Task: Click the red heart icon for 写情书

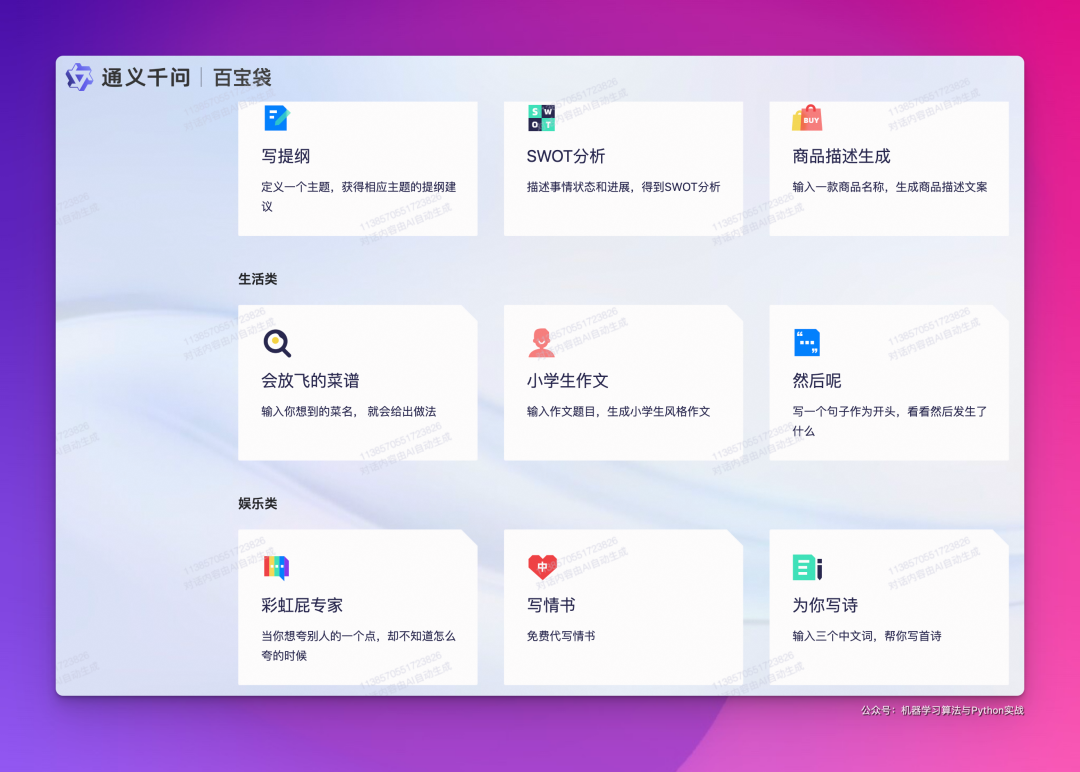Action: (x=542, y=567)
